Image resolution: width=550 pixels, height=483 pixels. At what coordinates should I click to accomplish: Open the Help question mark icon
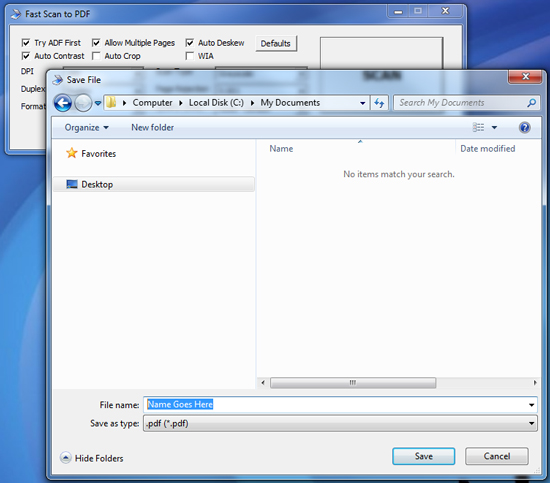[x=524, y=127]
